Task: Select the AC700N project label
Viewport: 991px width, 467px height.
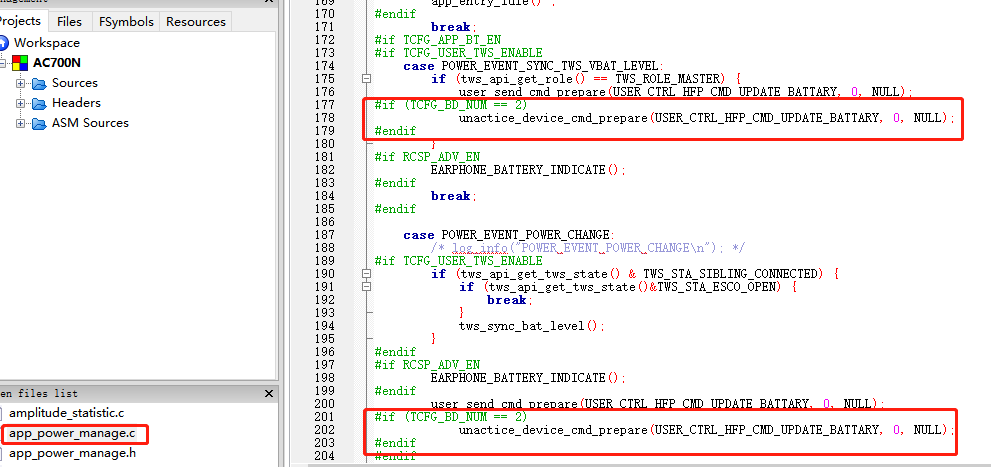Action: [x=57, y=63]
